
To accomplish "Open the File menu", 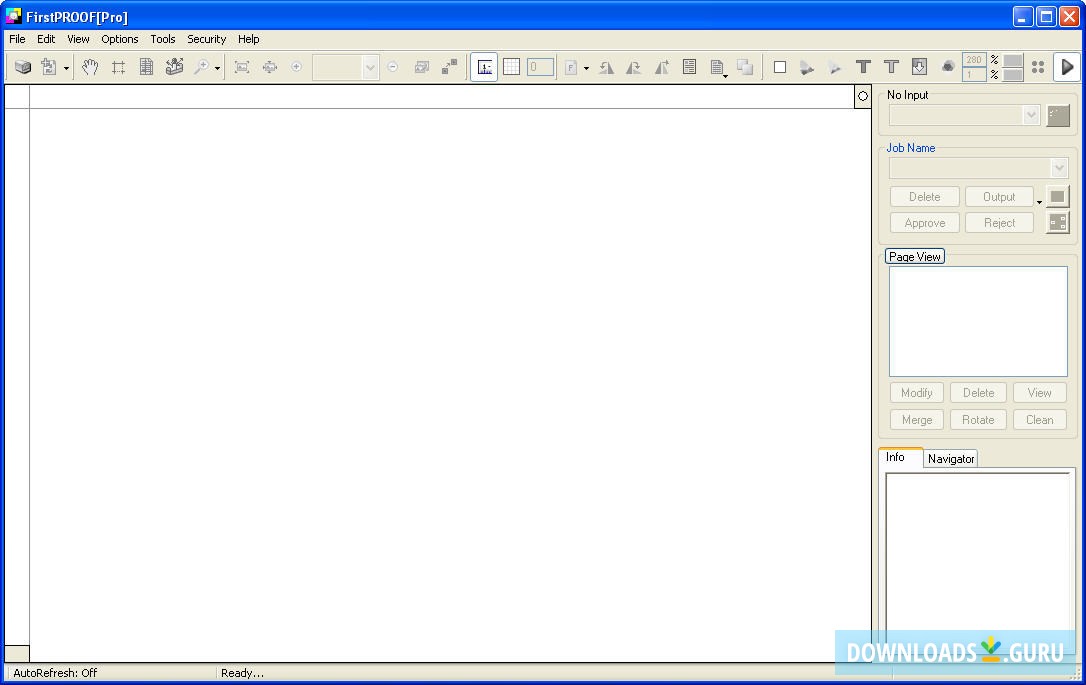I will tap(17, 39).
